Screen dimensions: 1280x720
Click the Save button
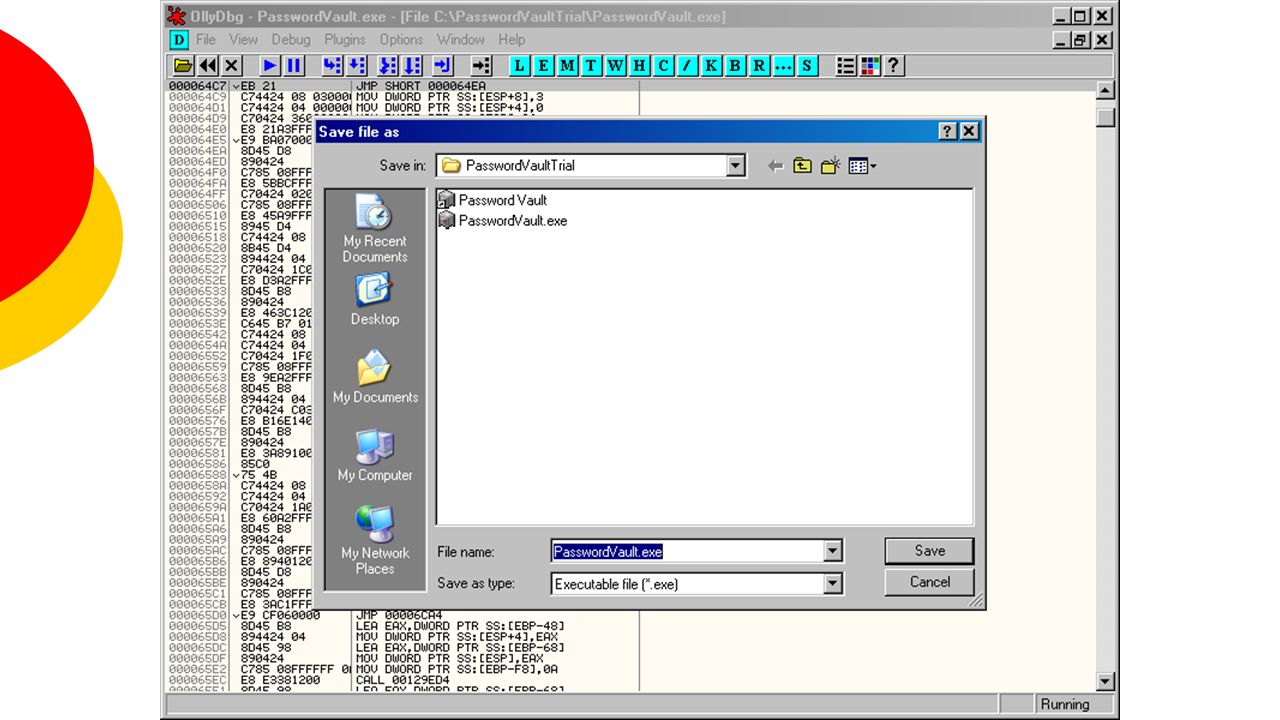929,551
